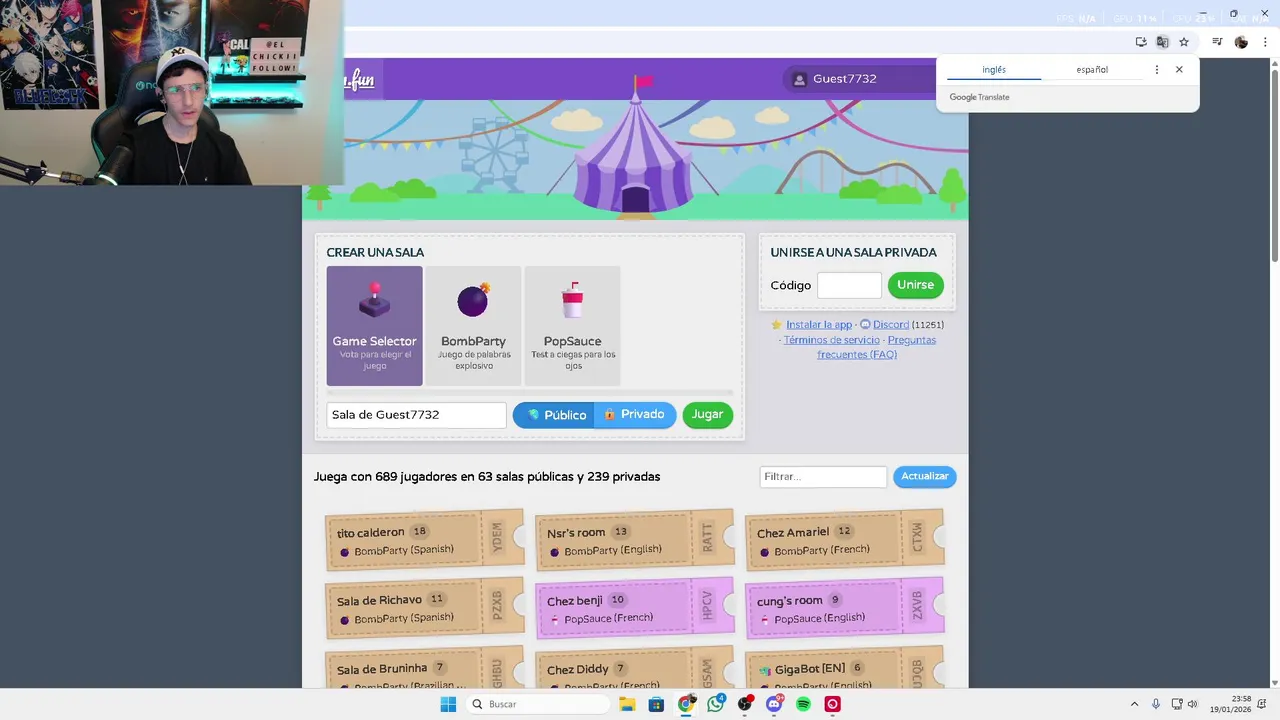Join the GigaBot [EN] room ticket
The height and width of the screenshot is (720, 1280).
point(845,668)
